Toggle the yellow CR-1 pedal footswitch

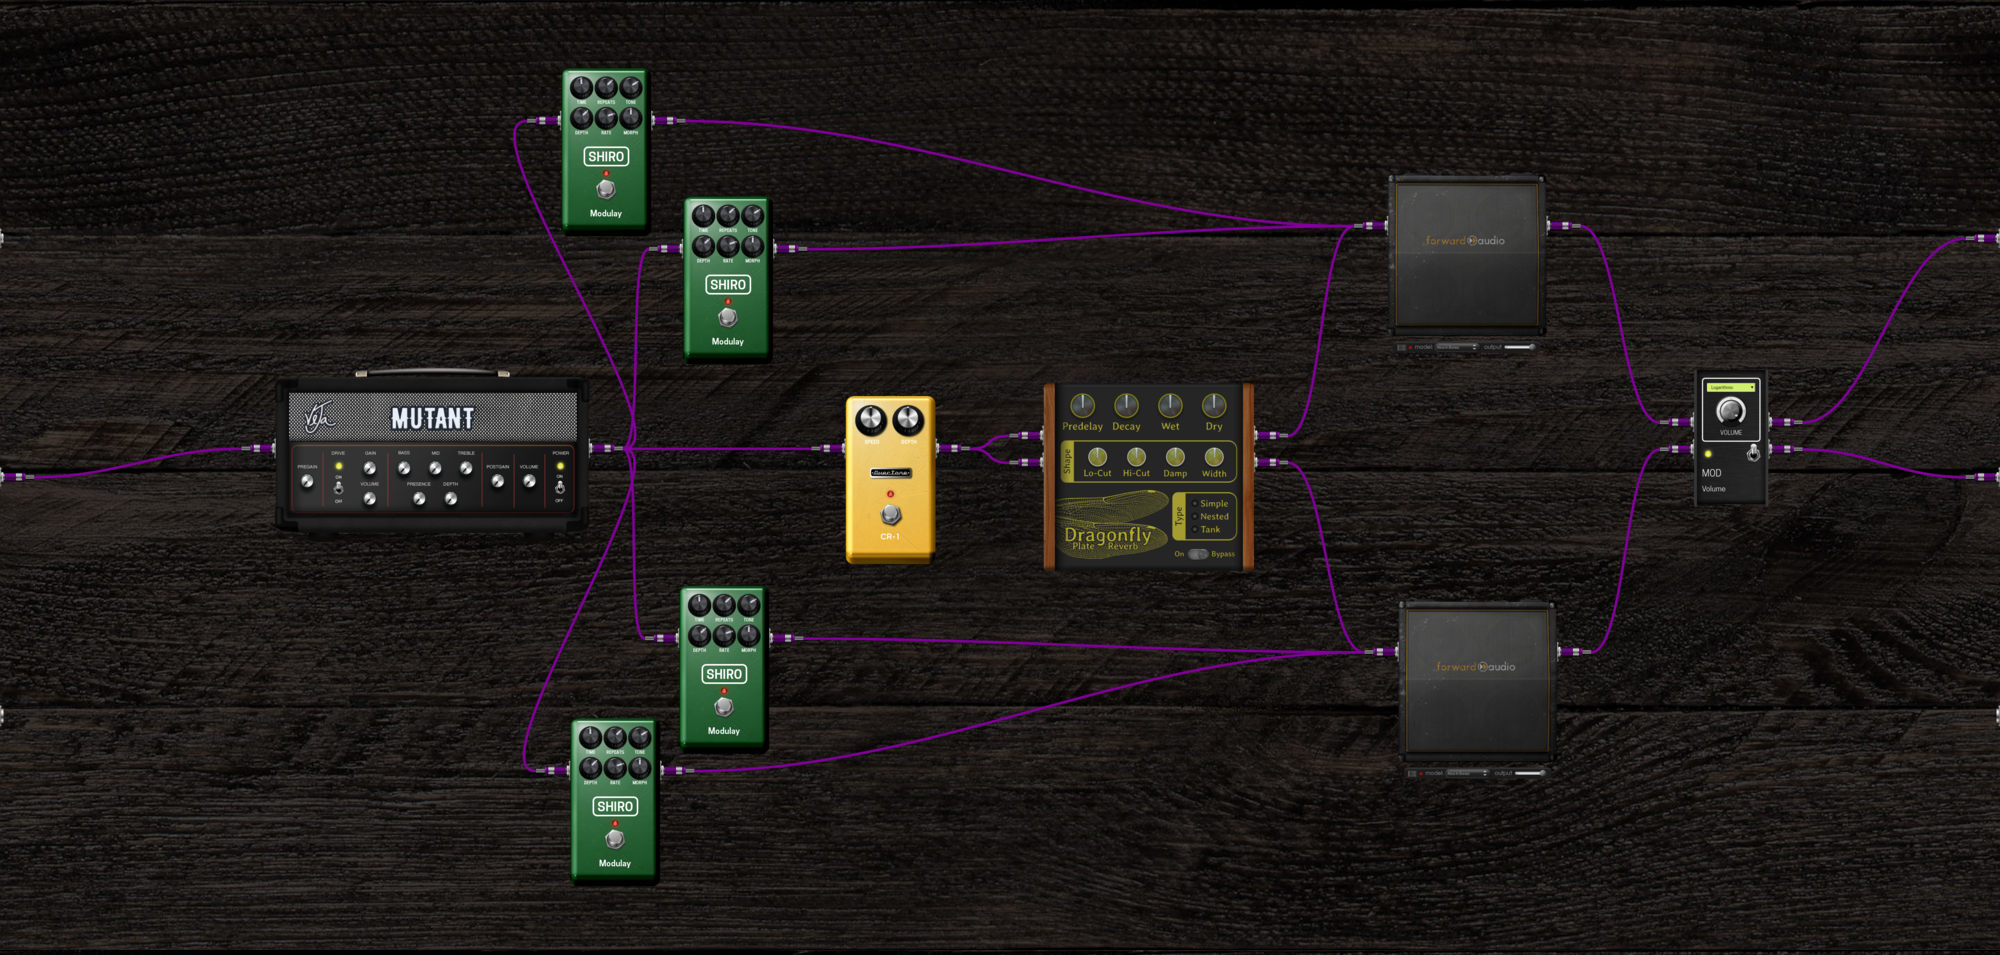pyautogui.click(x=890, y=515)
